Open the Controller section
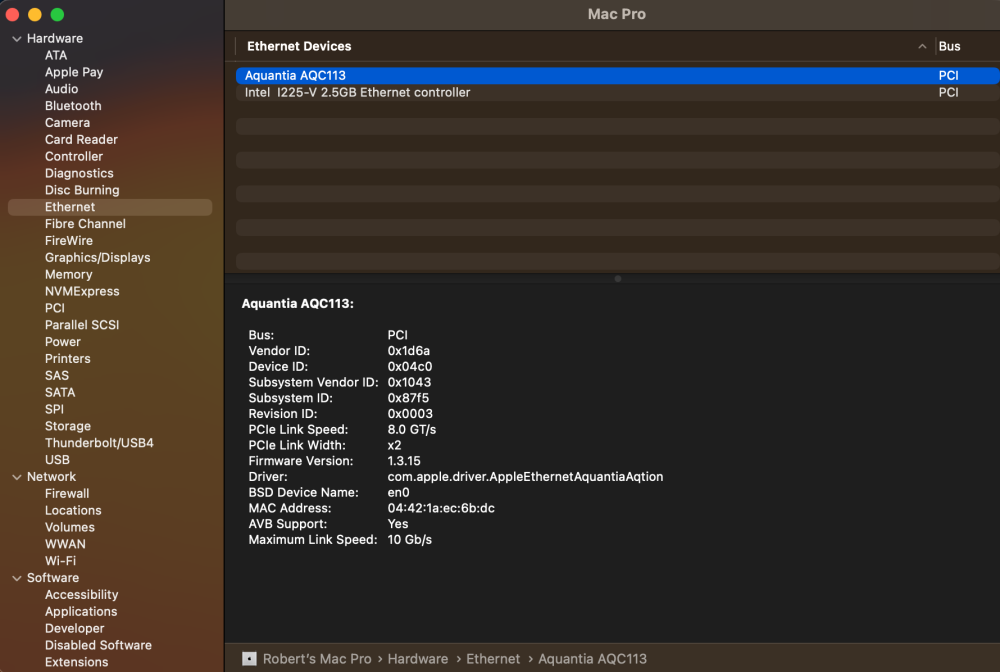This screenshot has height=672, width=1000. click(73, 156)
